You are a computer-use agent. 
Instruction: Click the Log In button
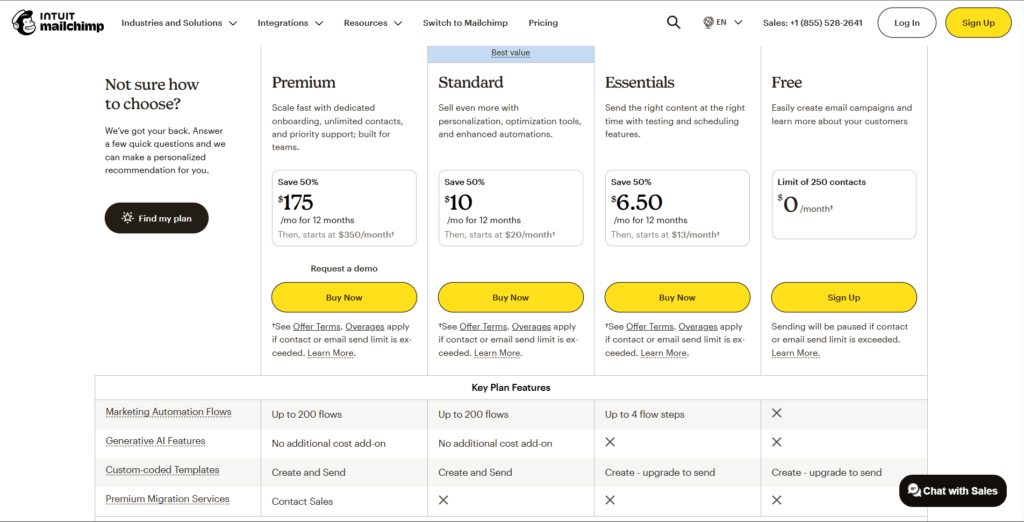(x=906, y=23)
